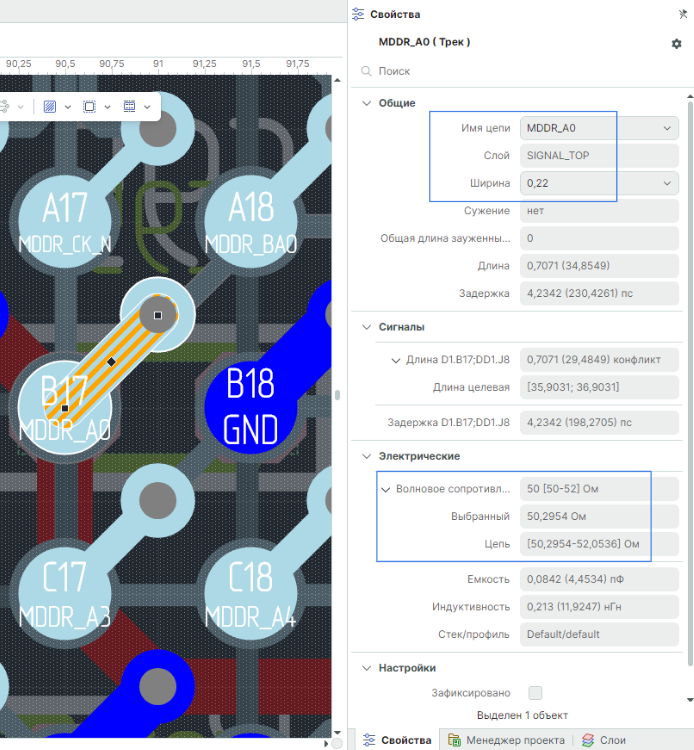The image size is (694, 750).
Task: Click the Сужение value нет
Action: (x=599, y=210)
